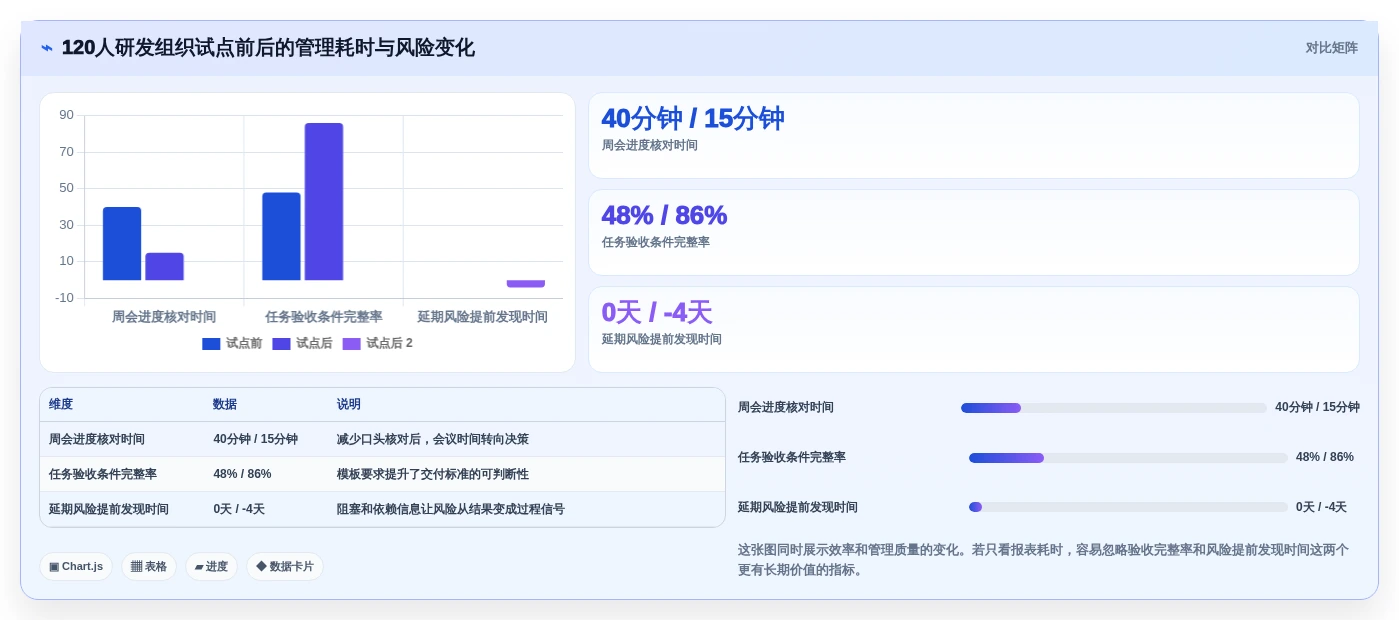
Task: Click the progress label 任务验收条件完整率
Action: pyautogui.click(x=792, y=458)
